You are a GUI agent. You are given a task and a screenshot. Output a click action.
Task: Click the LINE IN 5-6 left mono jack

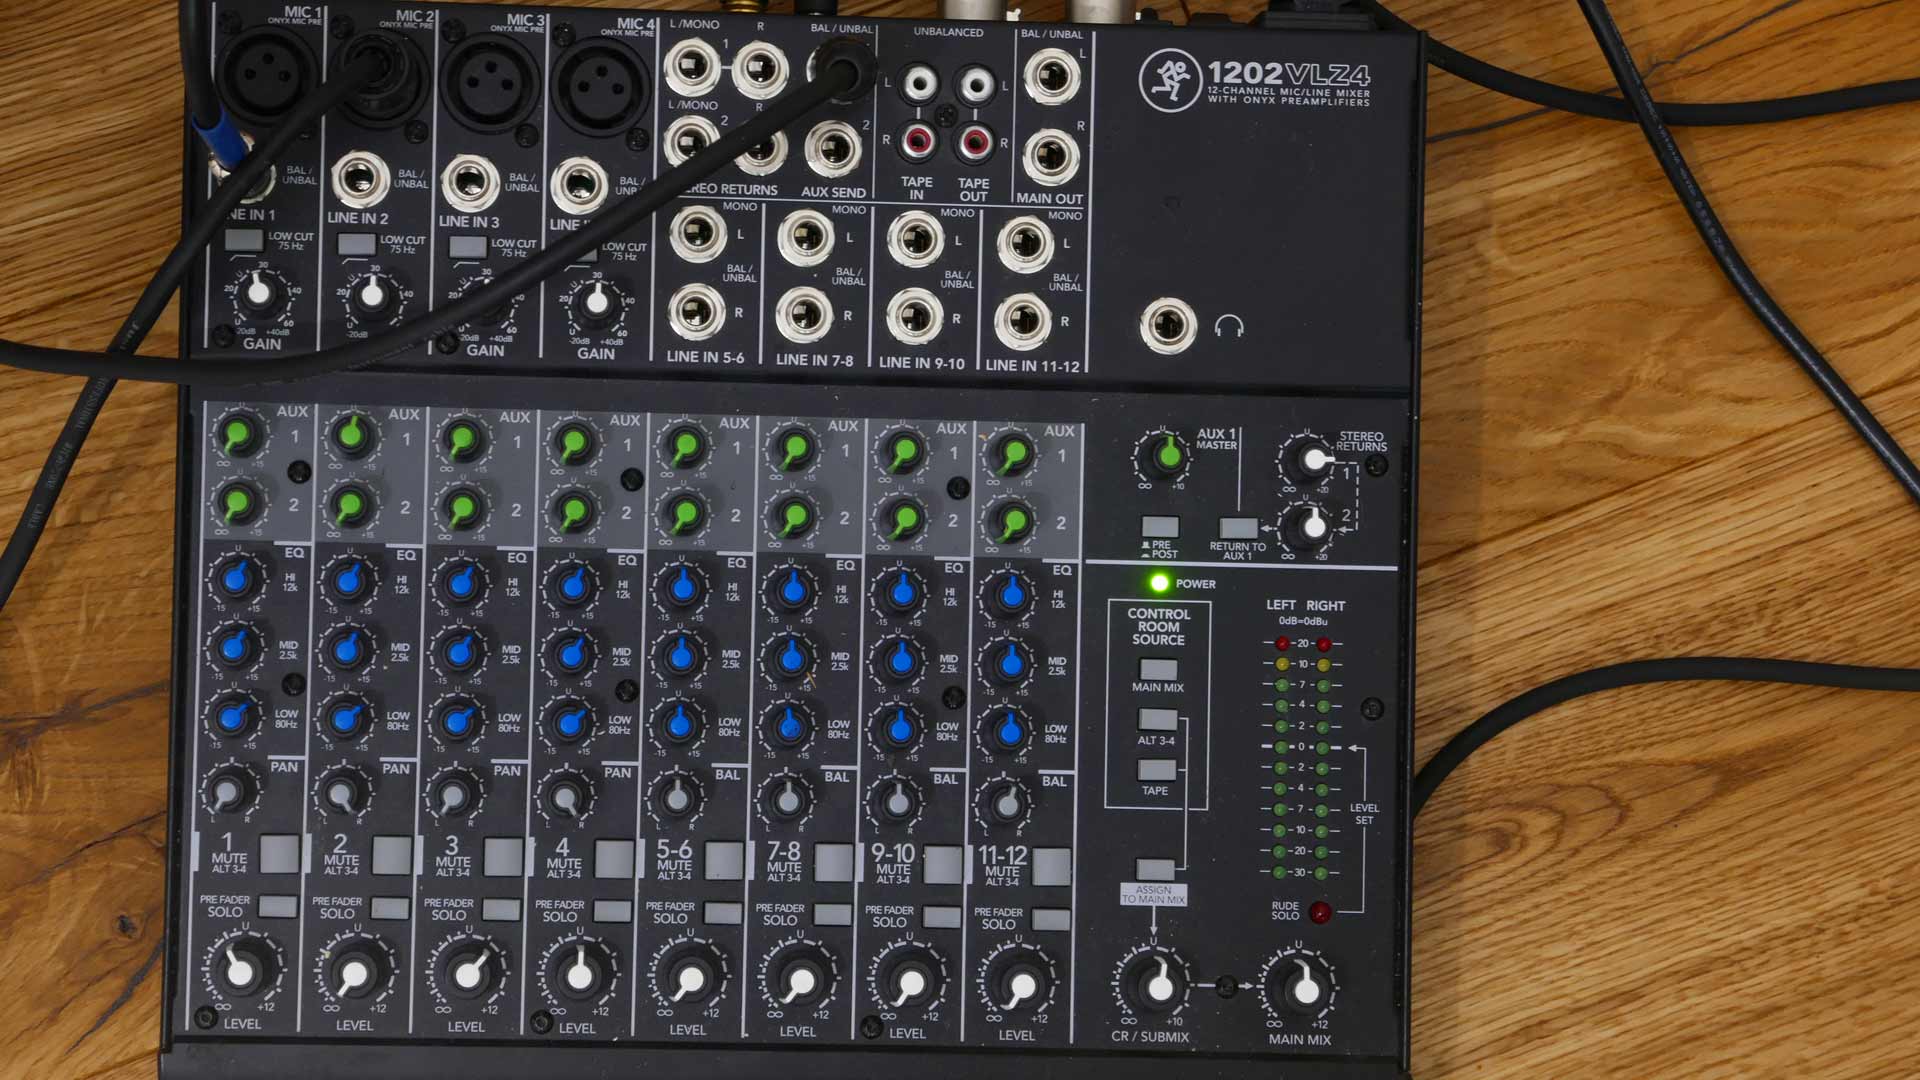coord(697,233)
